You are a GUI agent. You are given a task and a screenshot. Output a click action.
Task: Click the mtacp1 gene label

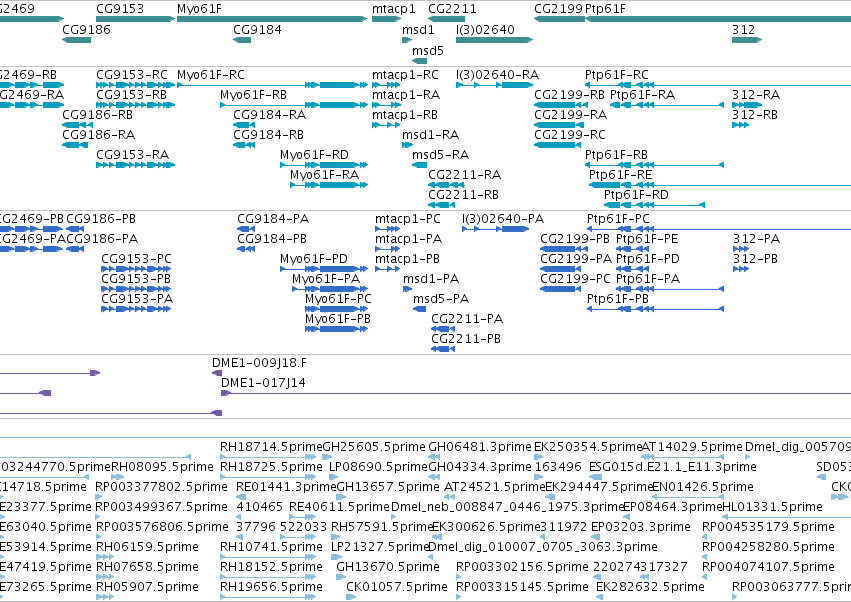(x=394, y=9)
